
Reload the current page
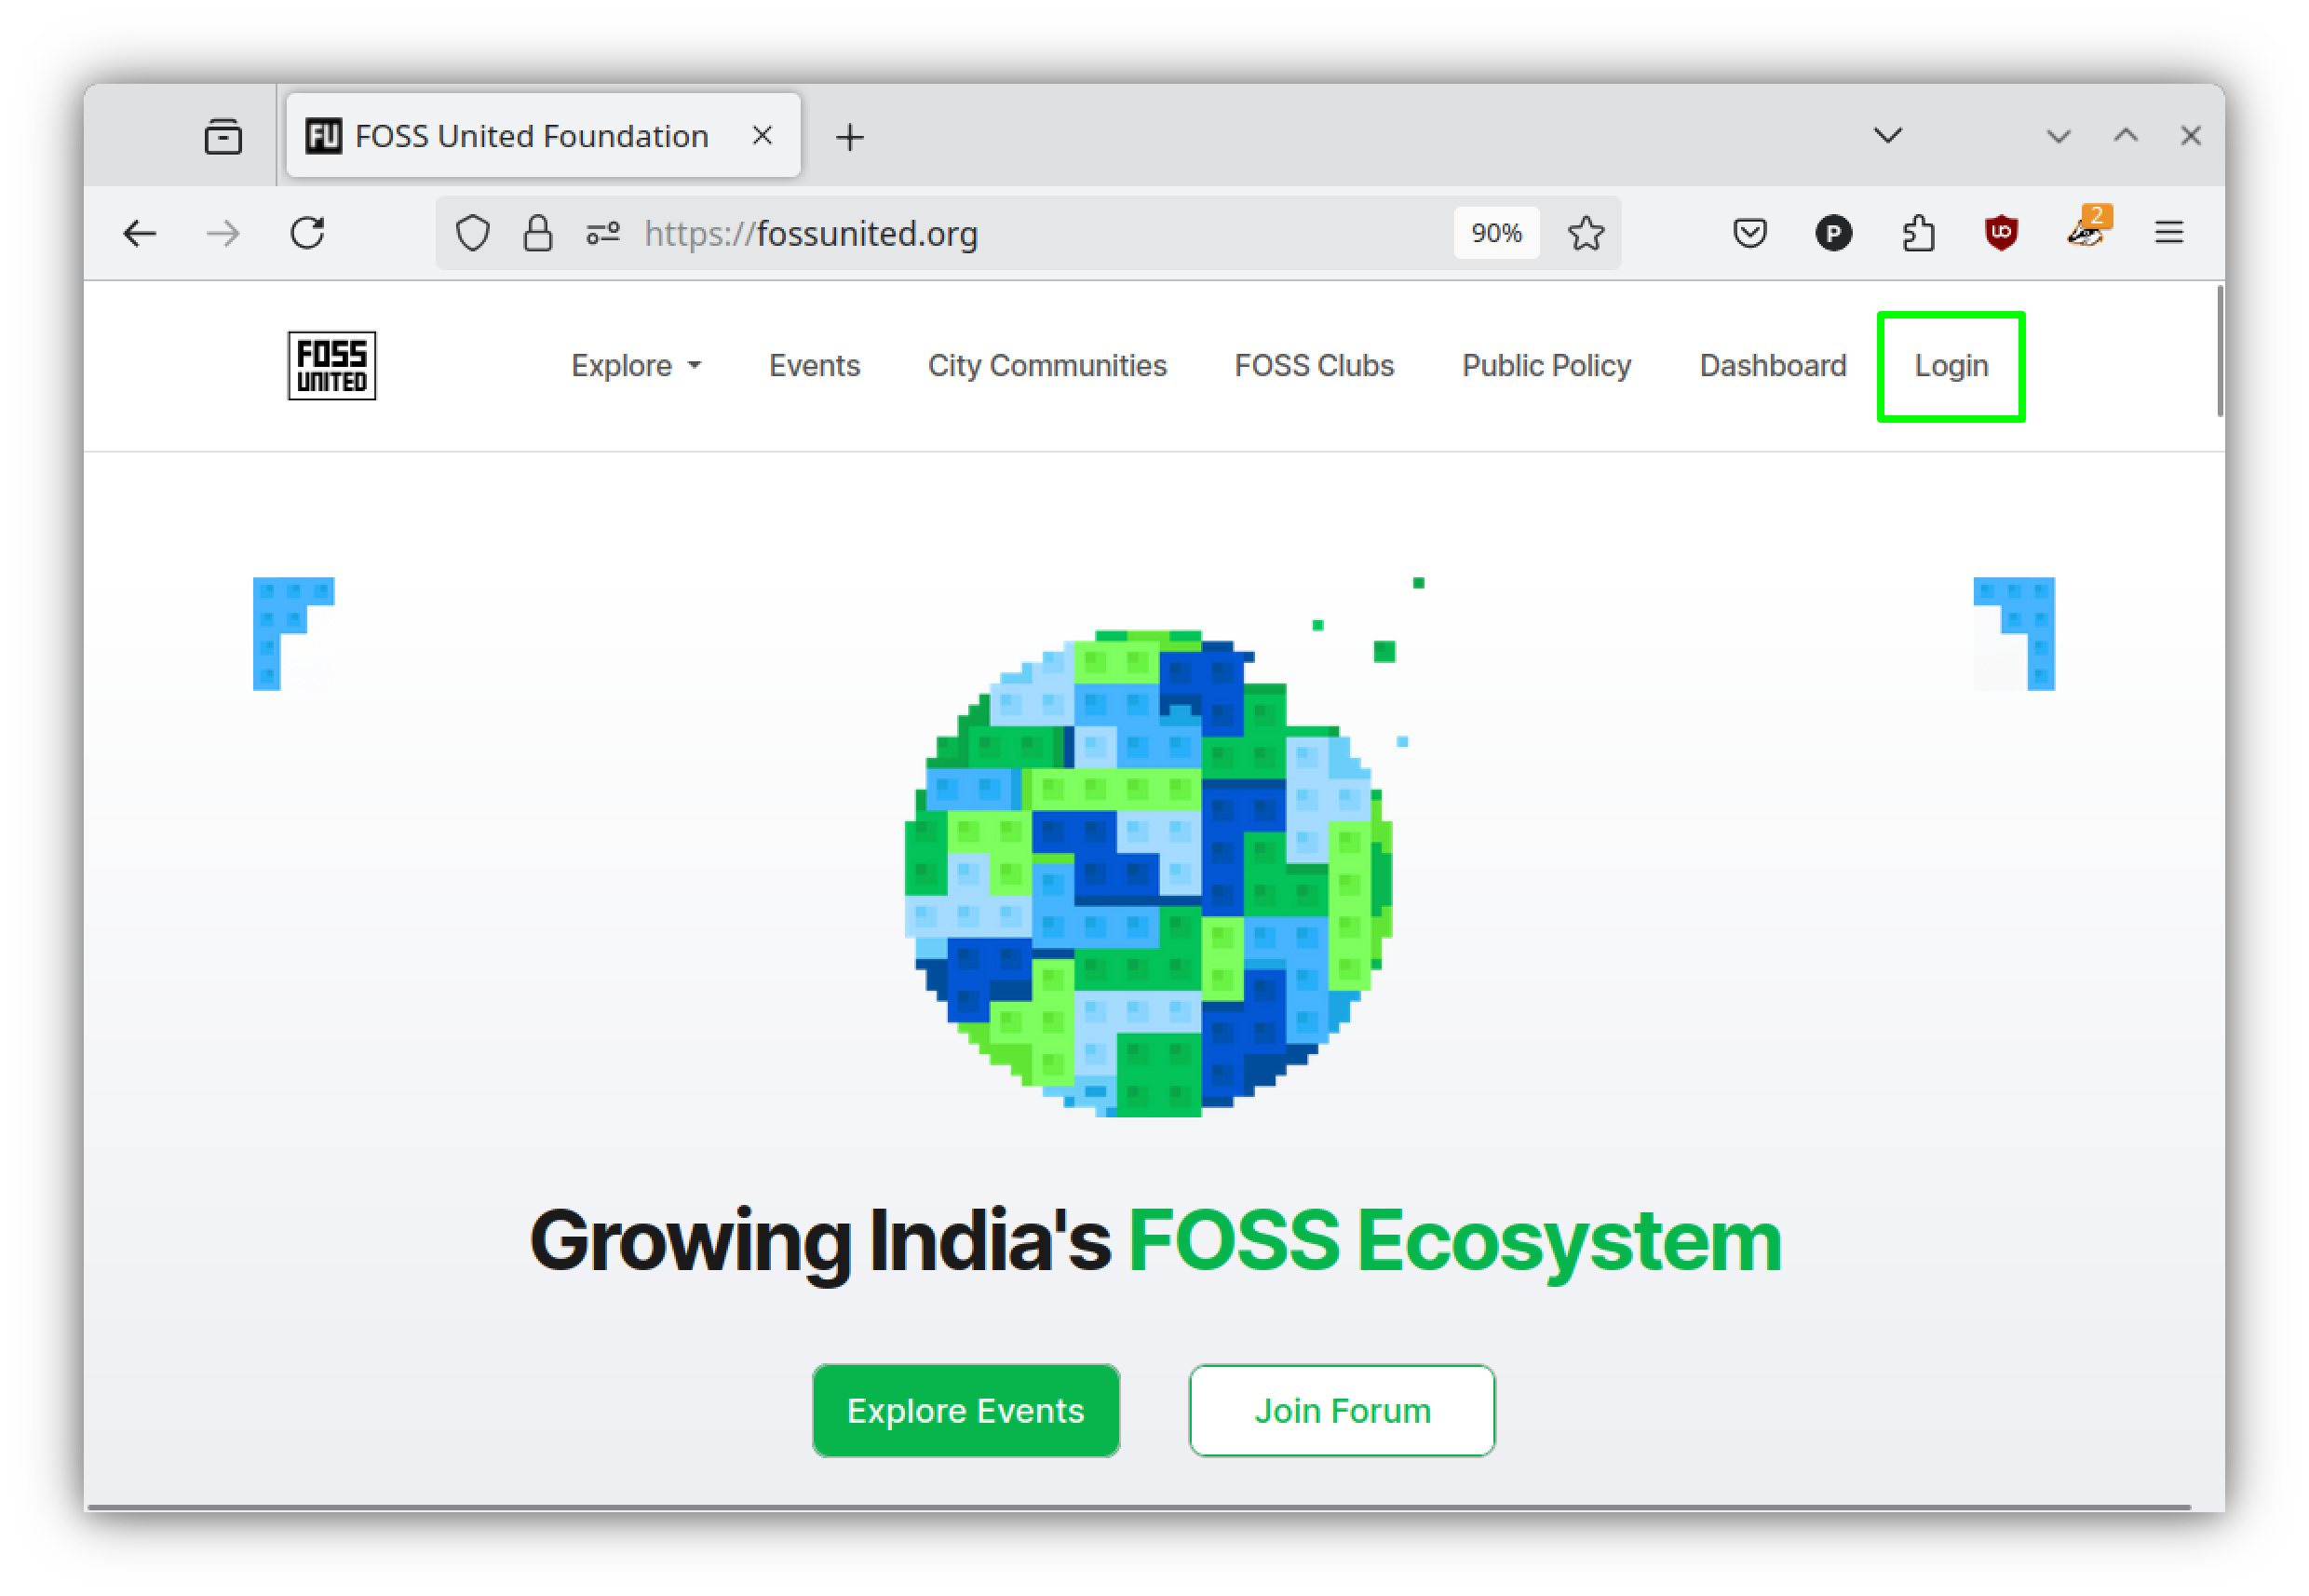point(308,232)
